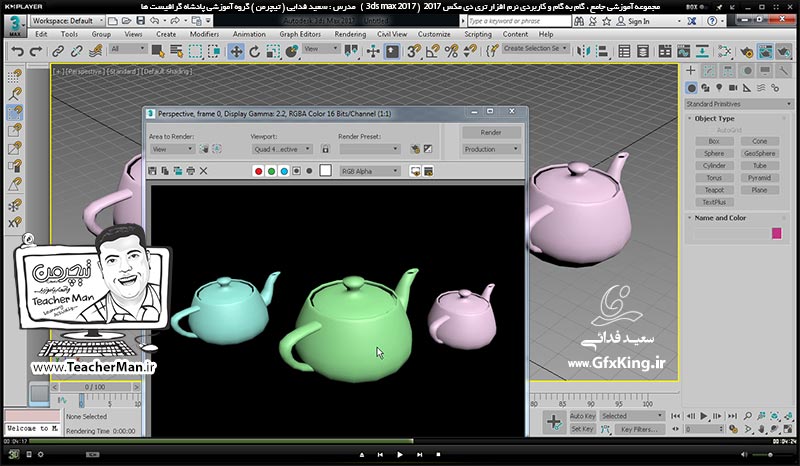
Task: Click the white color swatch in frame window
Action: [326, 170]
